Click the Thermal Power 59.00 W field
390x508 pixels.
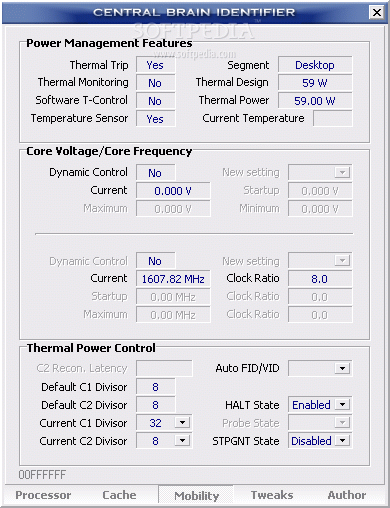pos(315,101)
